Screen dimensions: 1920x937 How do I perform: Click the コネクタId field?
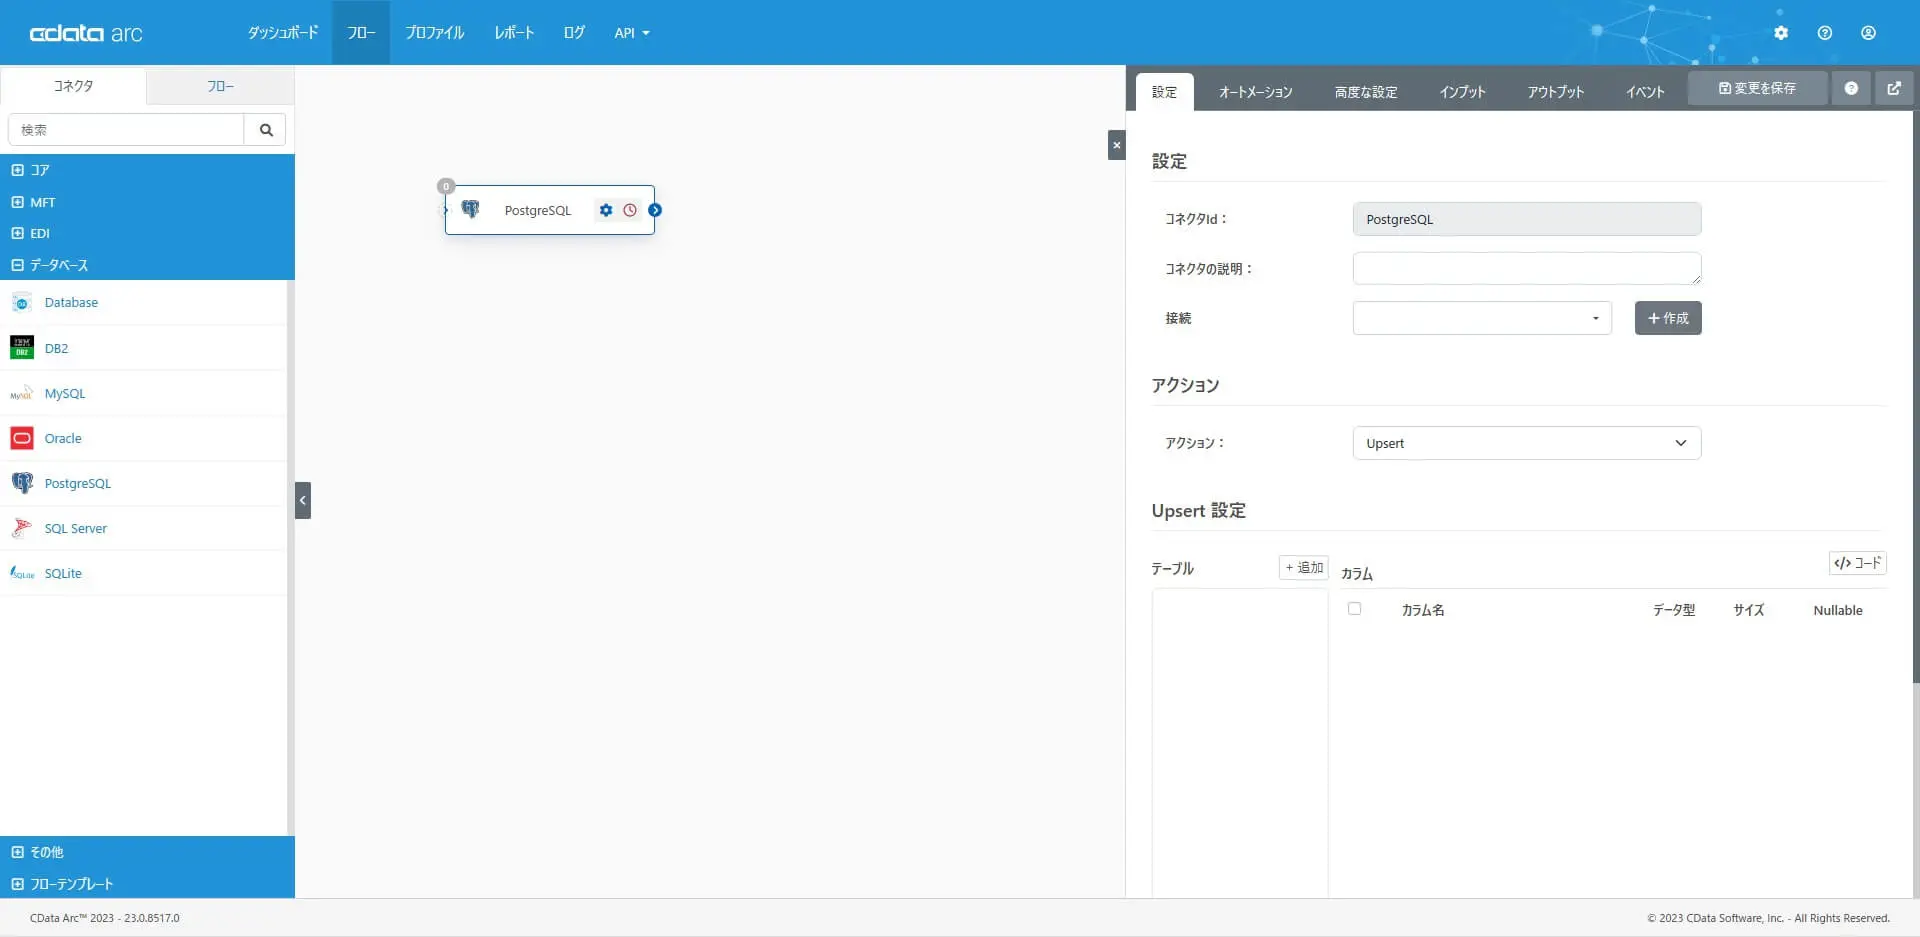[1527, 219]
